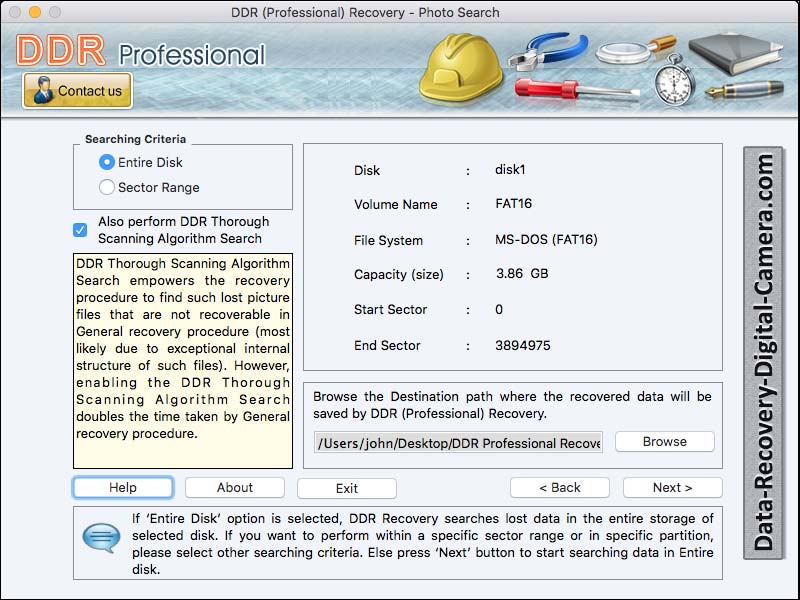The width and height of the screenshot is (800, 600).
Task: Click the stopwatch icon
Action: click(672, 87)
